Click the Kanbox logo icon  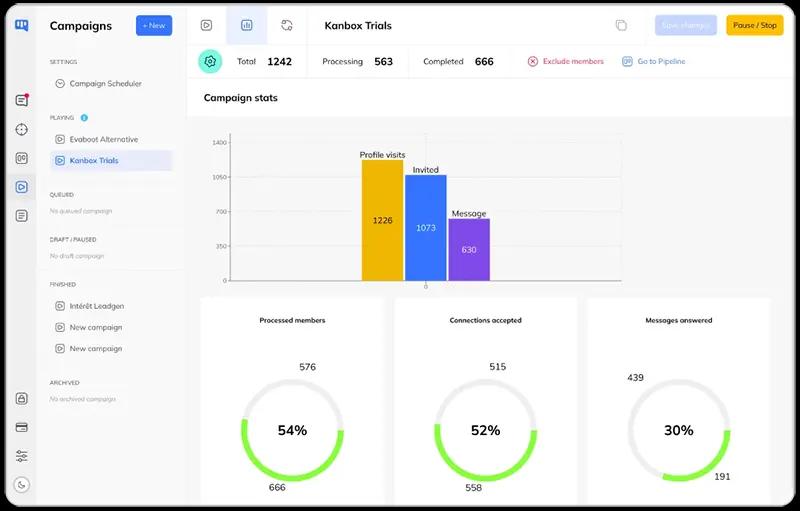[21, 25]
